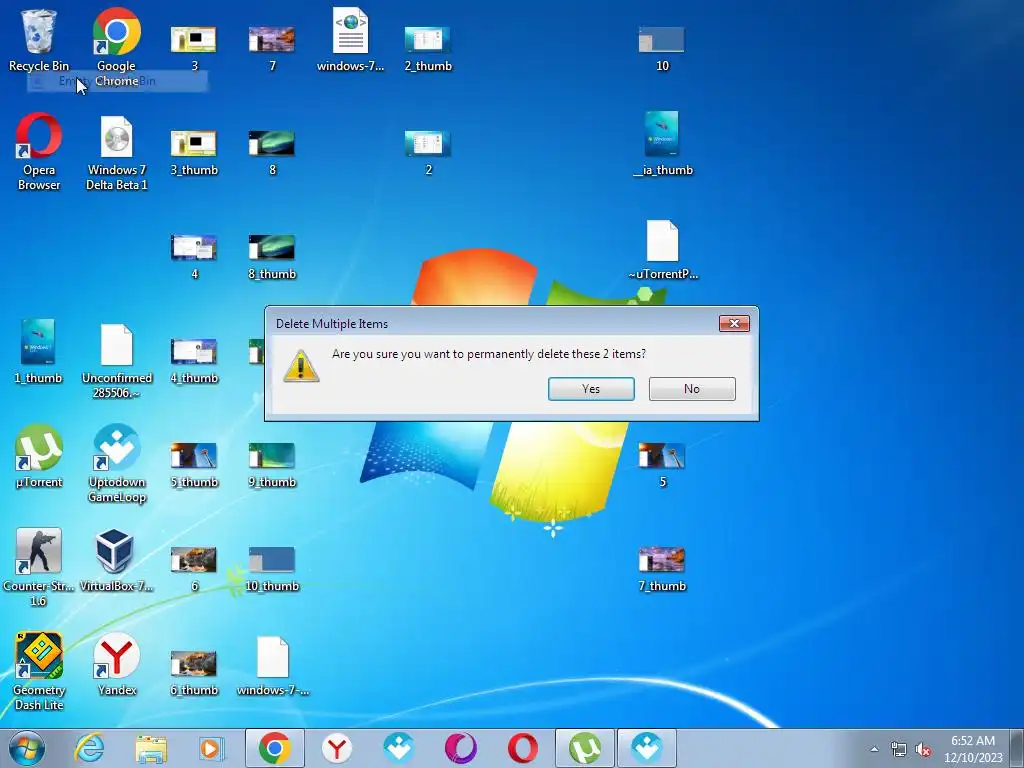Viewport: 1024px width, 768px height.
Task: Show hidden system tray icons
Action: tap(874, 749)
